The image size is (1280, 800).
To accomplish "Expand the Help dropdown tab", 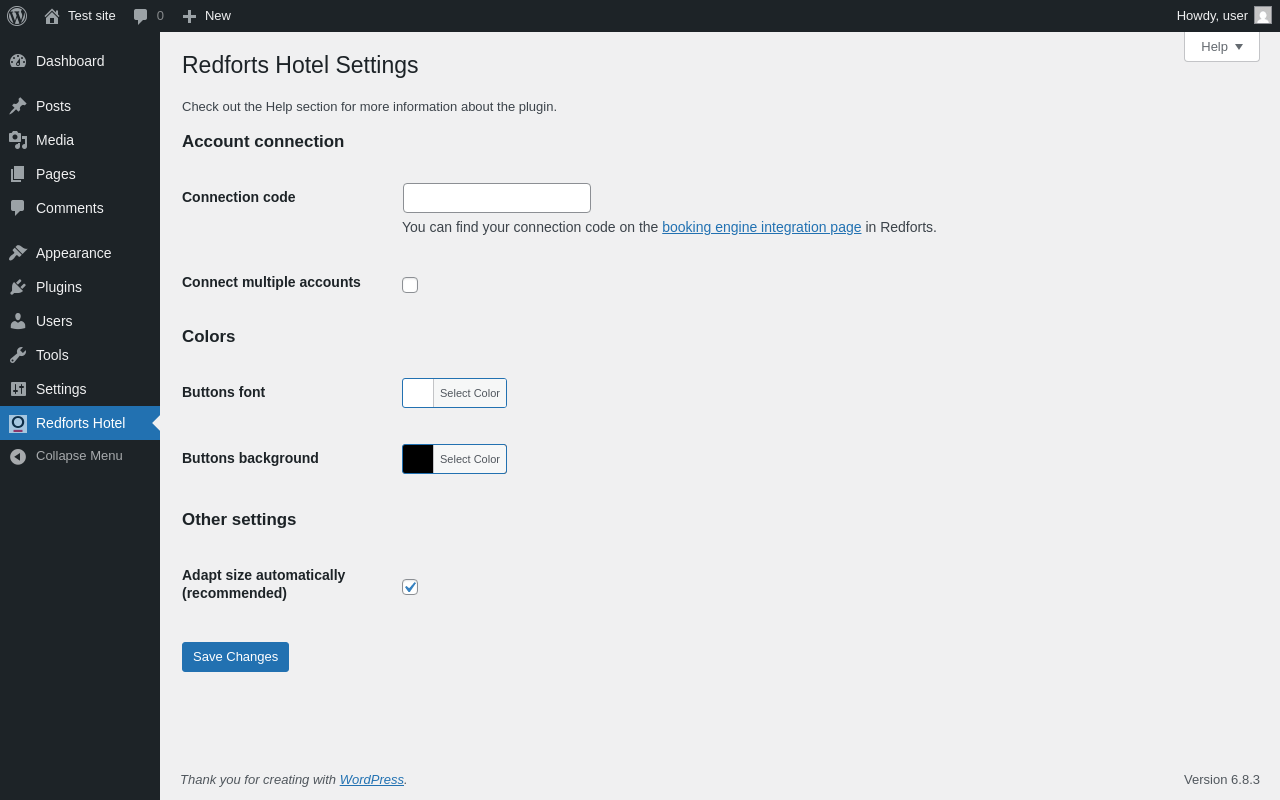I will (1222, 46).
